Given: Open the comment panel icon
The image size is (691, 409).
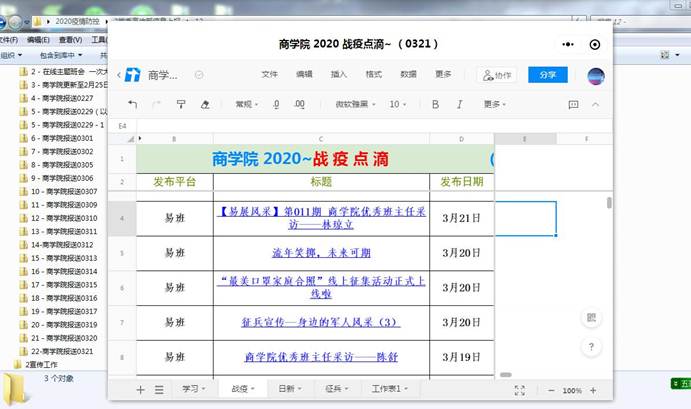Looking at the screenshot, I should click(573, 104).
